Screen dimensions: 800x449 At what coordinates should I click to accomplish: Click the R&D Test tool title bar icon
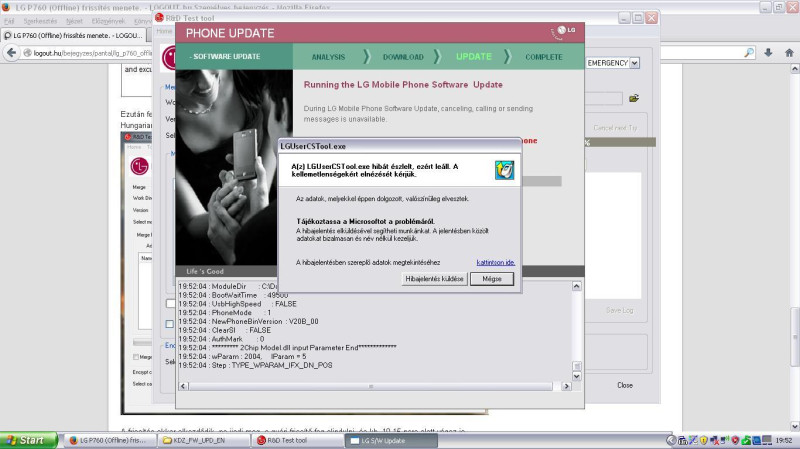pyautogui.click(x=159, y=18)
